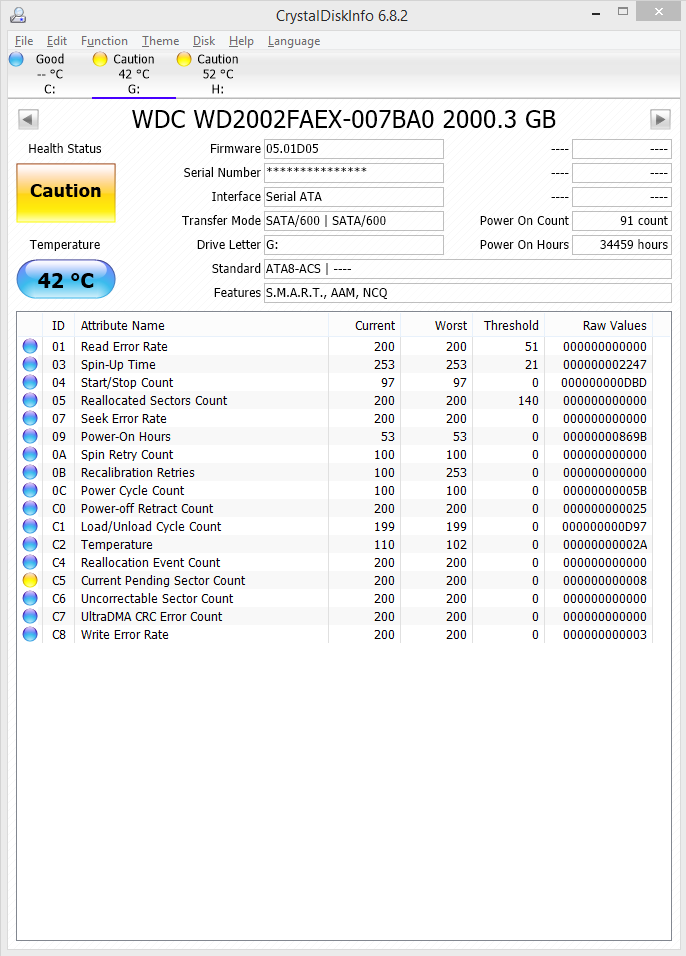This screenshot has height=956, width=686.
Task: Open the Theme menu
Action: (160, 41)
